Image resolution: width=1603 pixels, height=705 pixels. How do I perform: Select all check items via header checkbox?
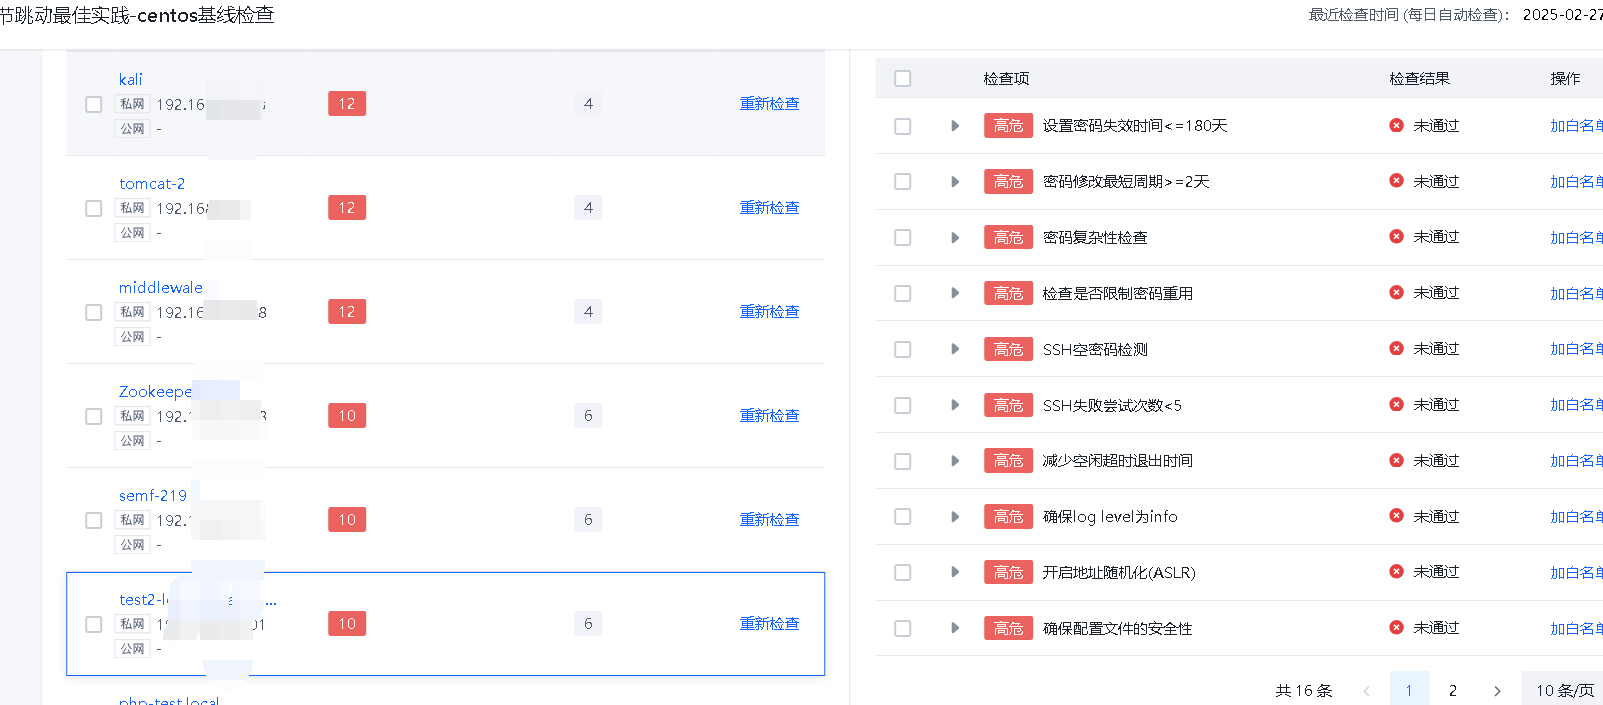point(903,78)
